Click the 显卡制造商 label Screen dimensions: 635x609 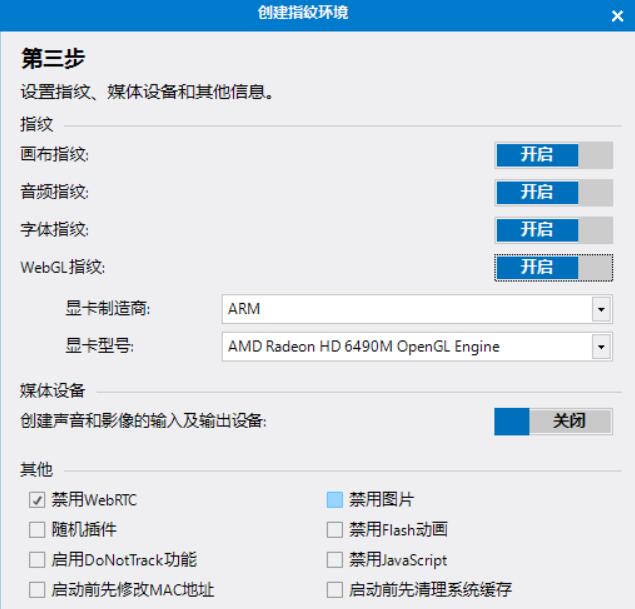(x=108, y=309)
